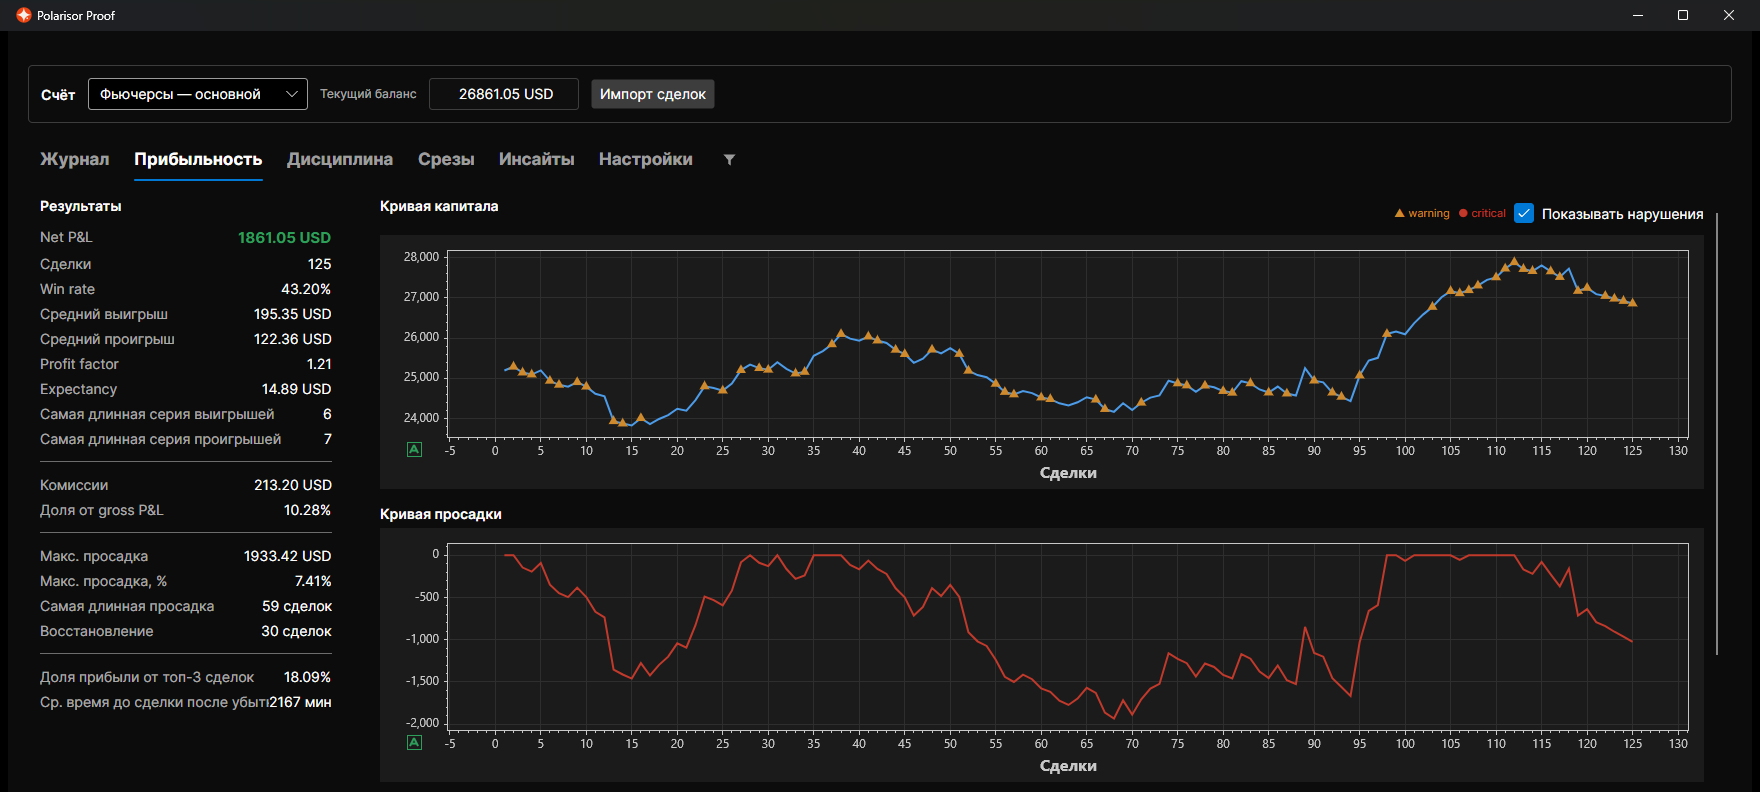1760x792 pixels.
Task: Click the Polarisor Proof app logo
Action: (x=24, y=15)
